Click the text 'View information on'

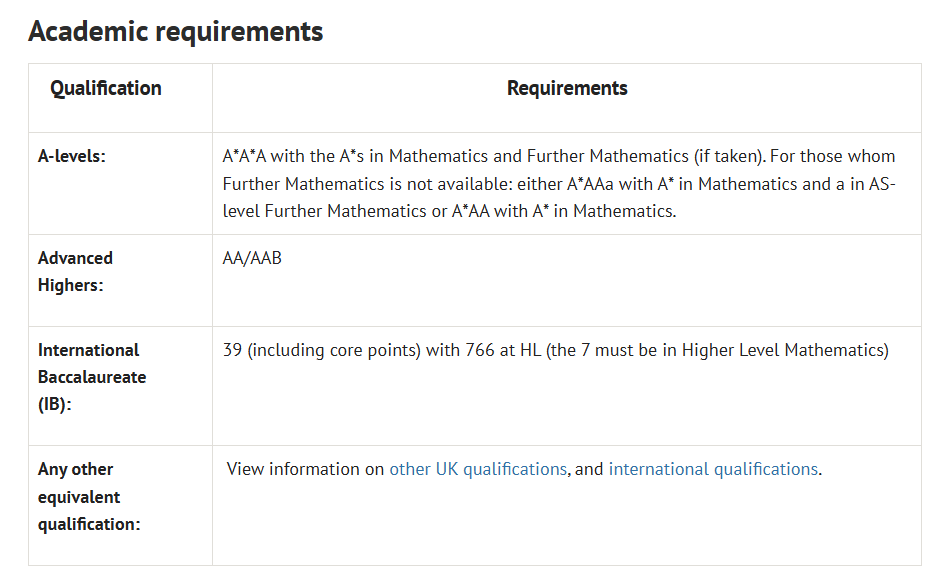(305, 469)
